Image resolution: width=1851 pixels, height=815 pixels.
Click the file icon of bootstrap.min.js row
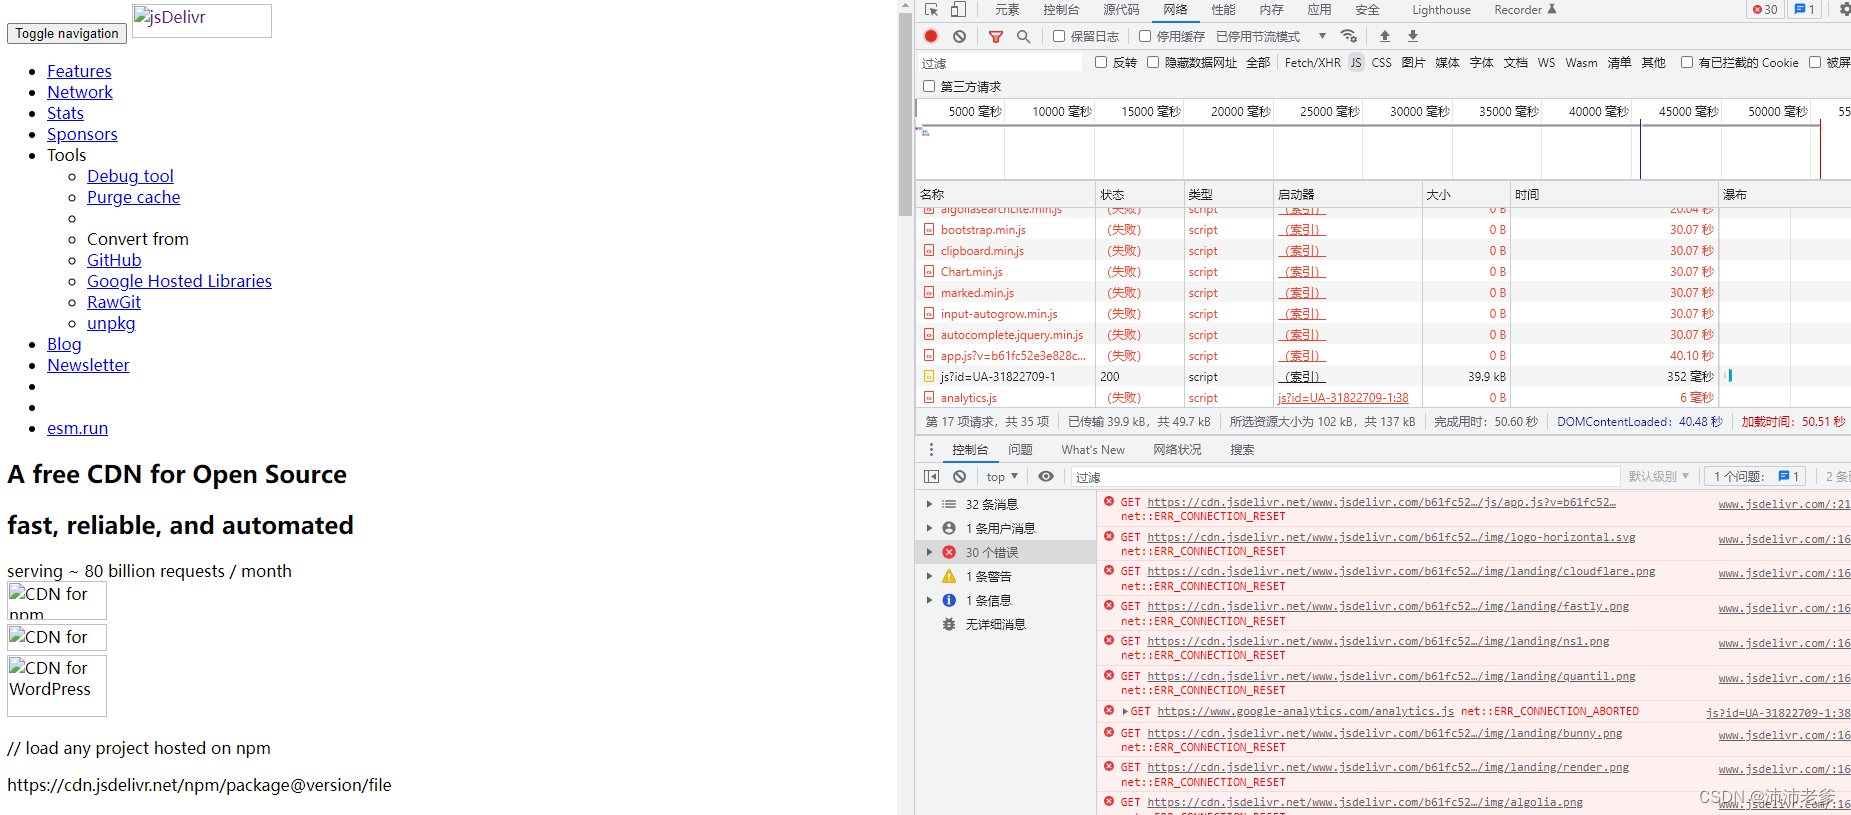(929, 230)
